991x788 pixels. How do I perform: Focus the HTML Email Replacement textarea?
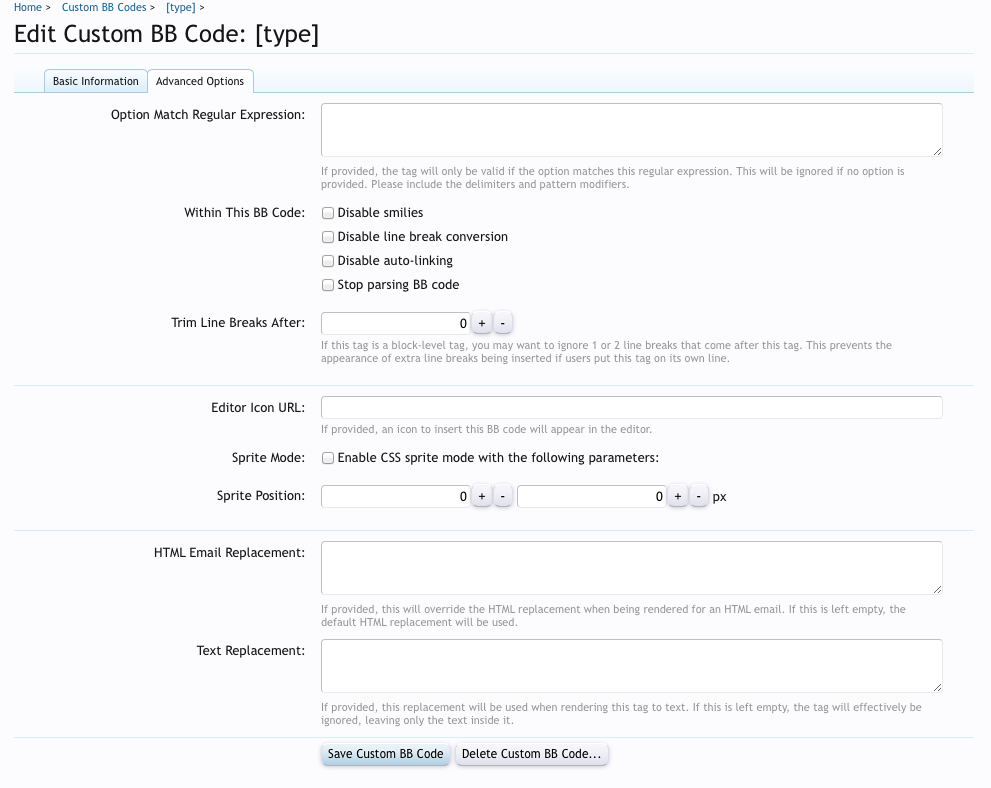tap(631, 568)
